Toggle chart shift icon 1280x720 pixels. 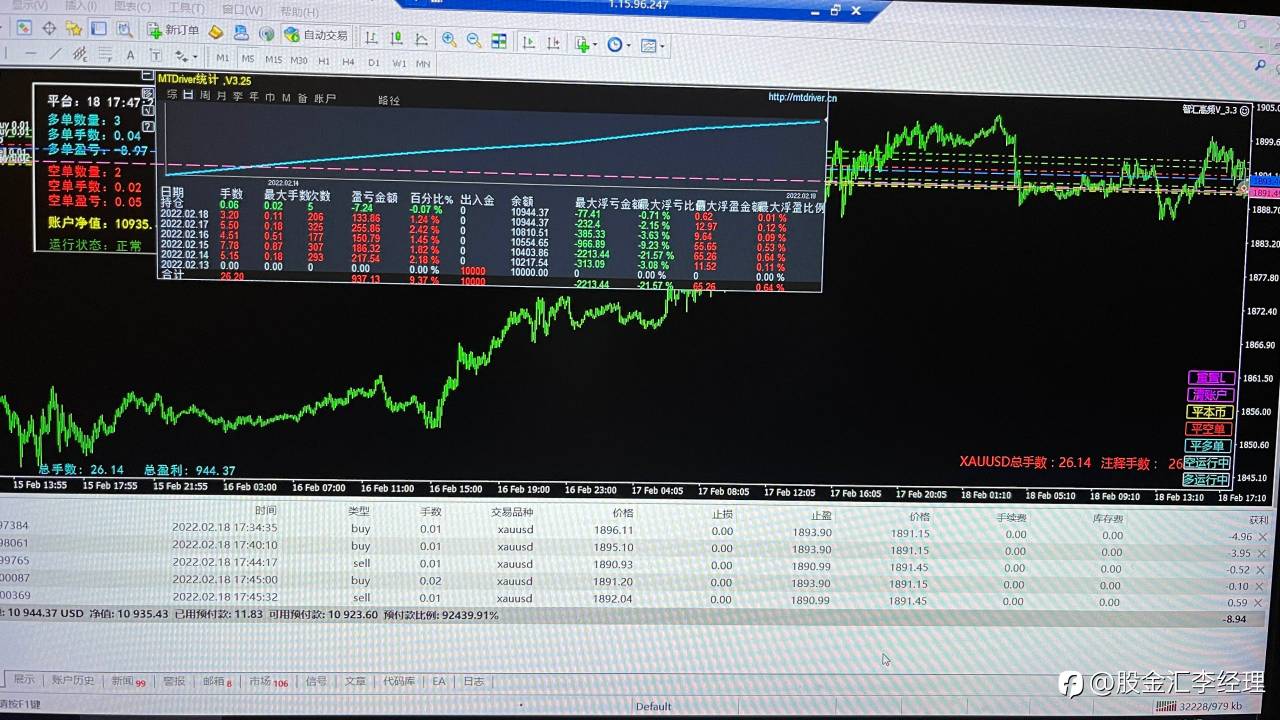click(553, 43)
